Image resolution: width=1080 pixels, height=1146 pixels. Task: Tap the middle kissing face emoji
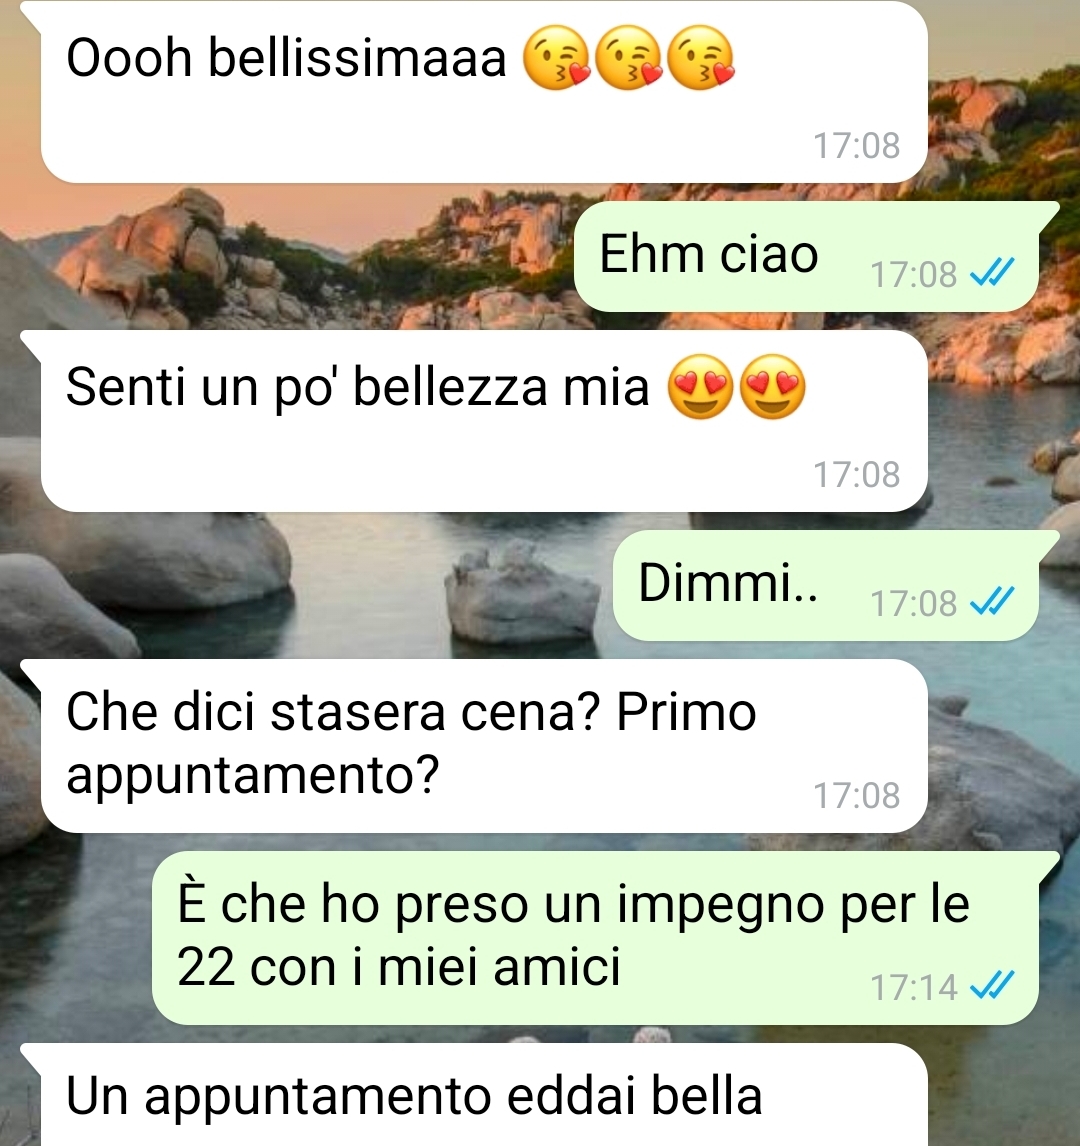[629, 58]
